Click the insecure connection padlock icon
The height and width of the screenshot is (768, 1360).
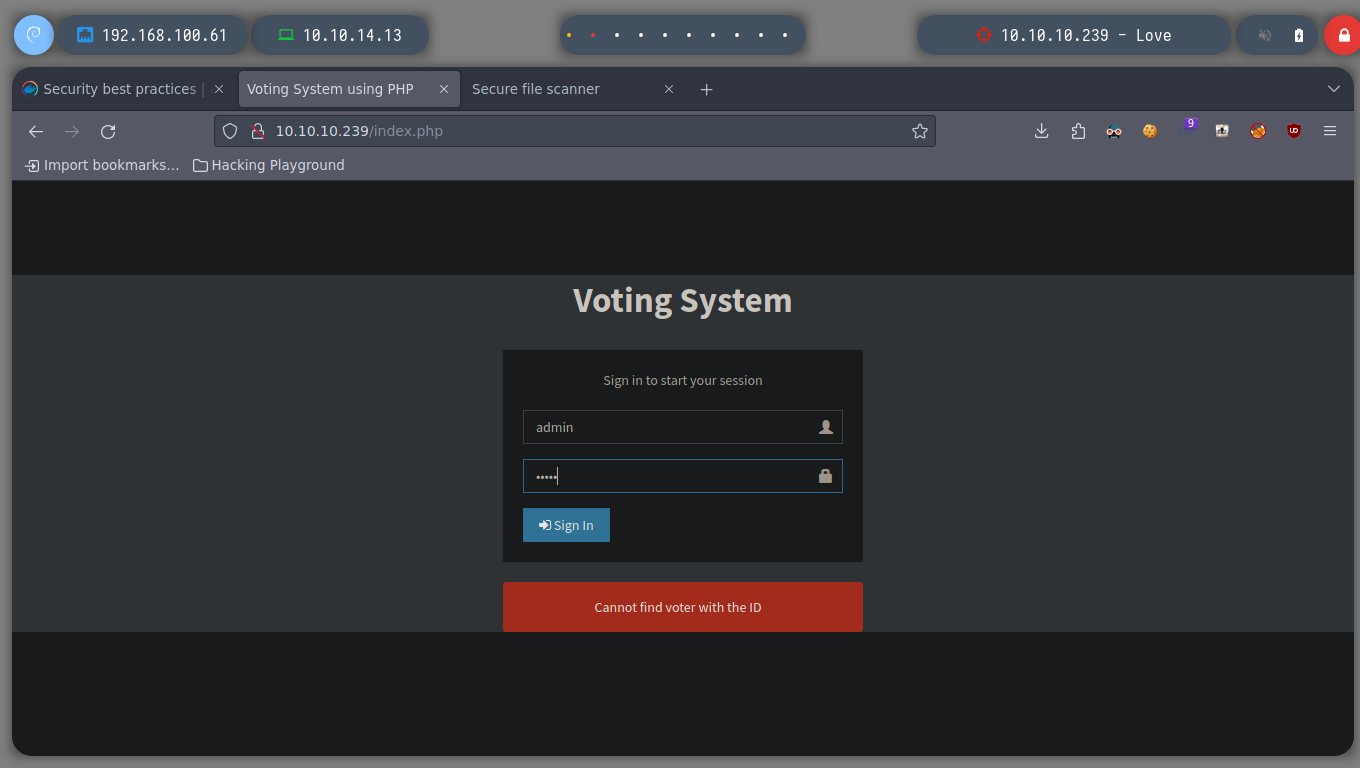coord(257,131)
